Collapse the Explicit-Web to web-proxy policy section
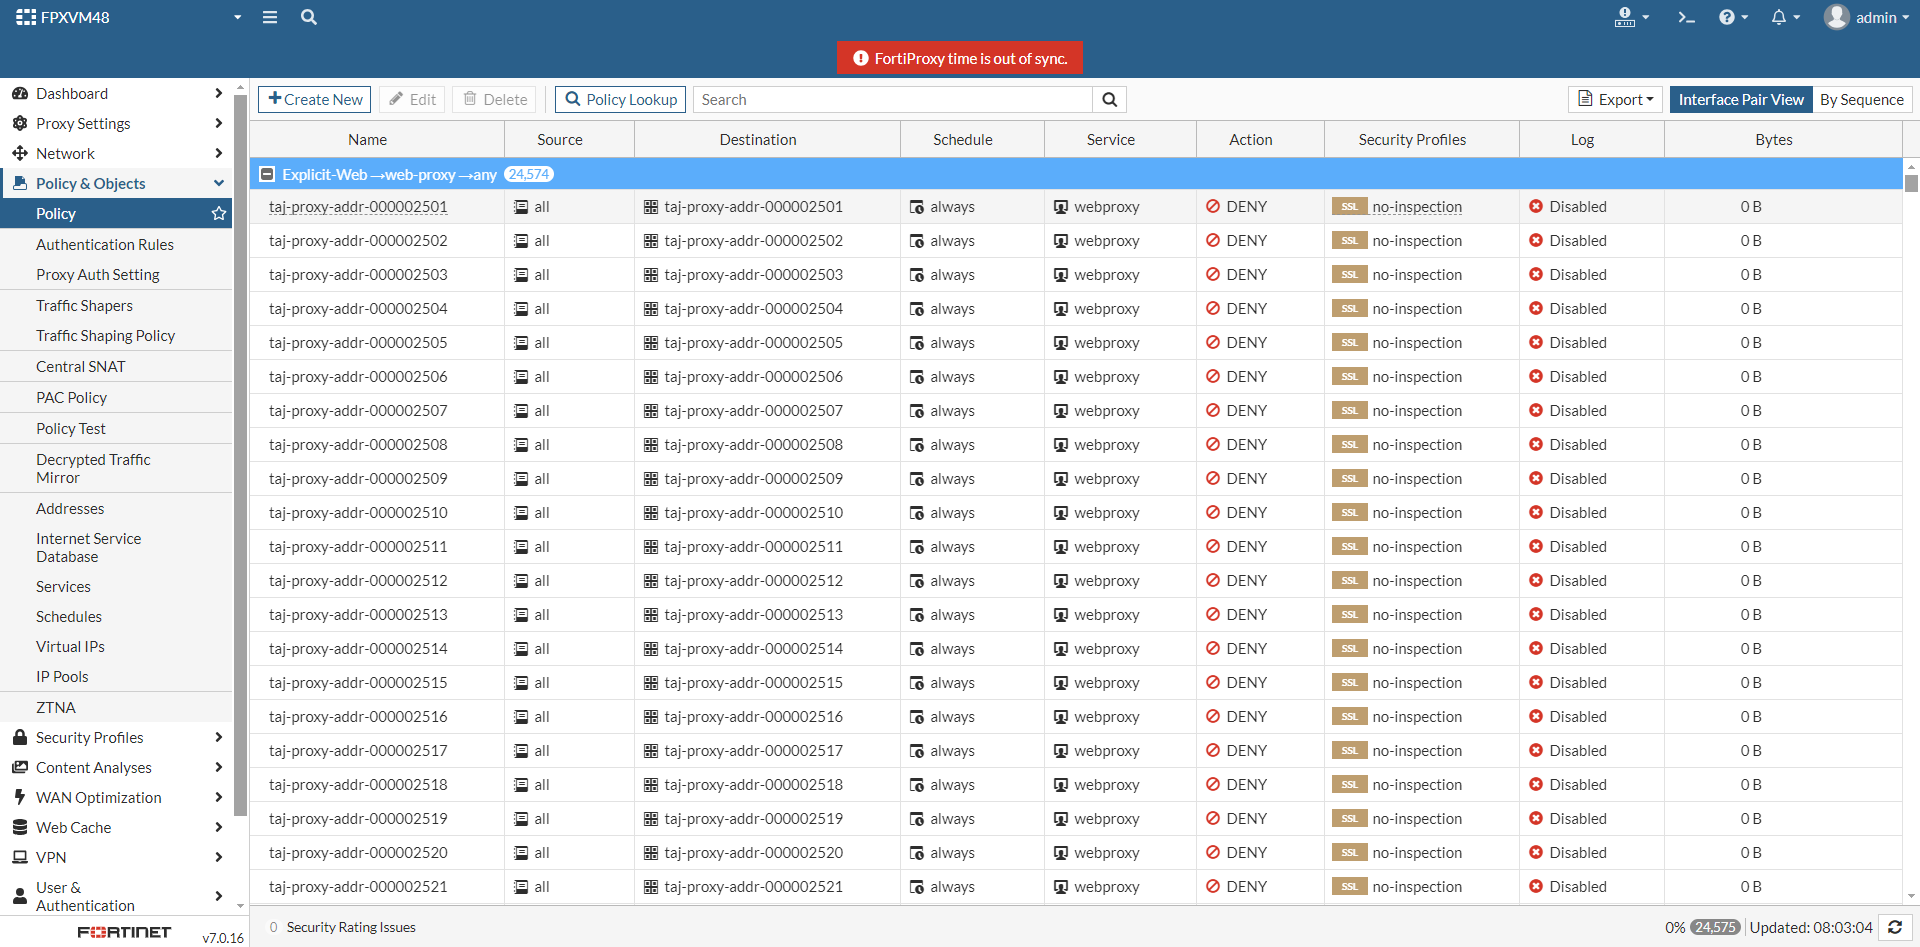The image size is (1920, 947). [x=267, y=174]
